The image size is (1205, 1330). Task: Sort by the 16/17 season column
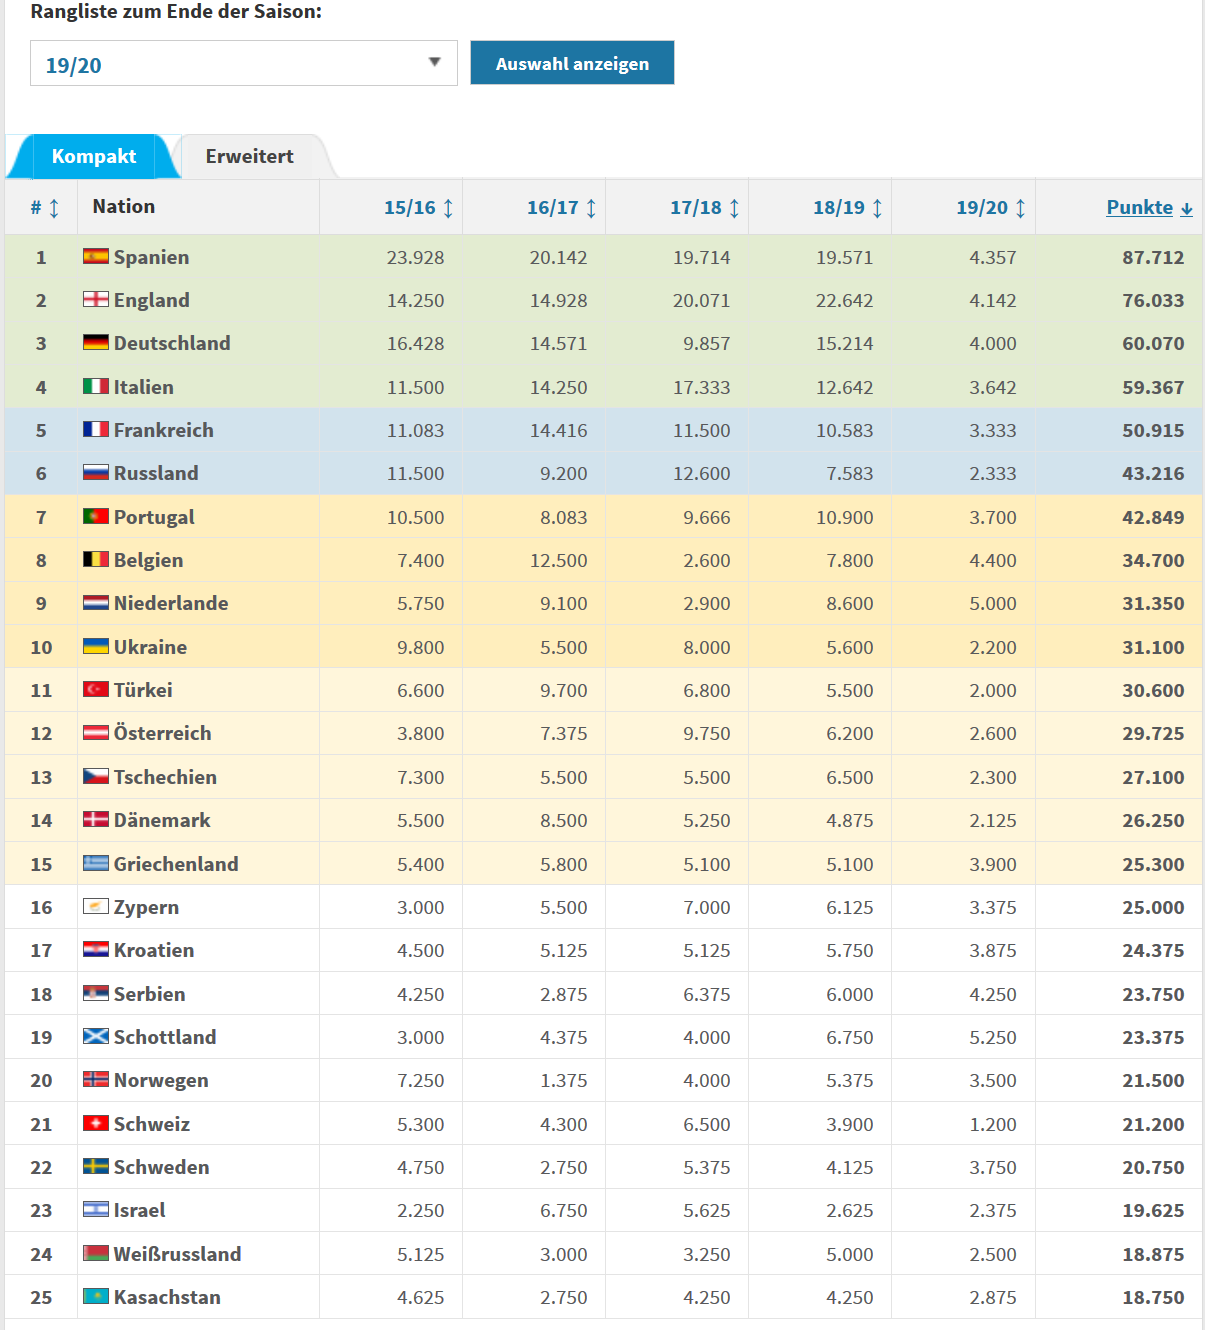[x=561, y=208]
